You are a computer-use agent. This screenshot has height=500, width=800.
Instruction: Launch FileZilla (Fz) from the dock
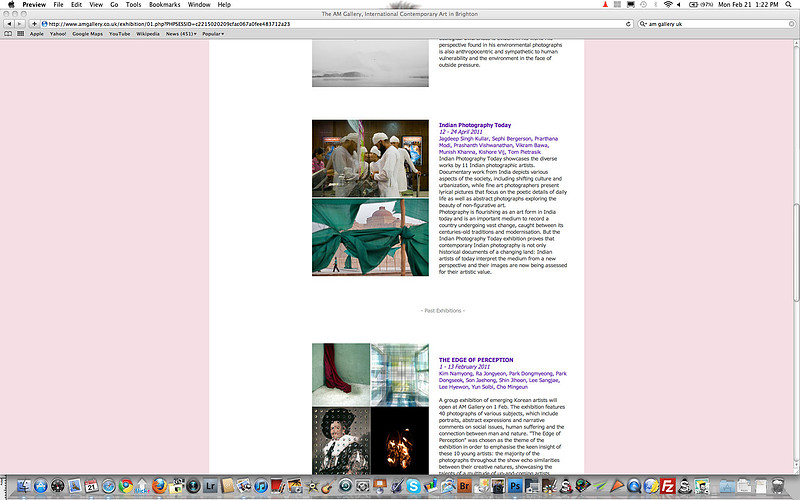[x=667, y=486]
